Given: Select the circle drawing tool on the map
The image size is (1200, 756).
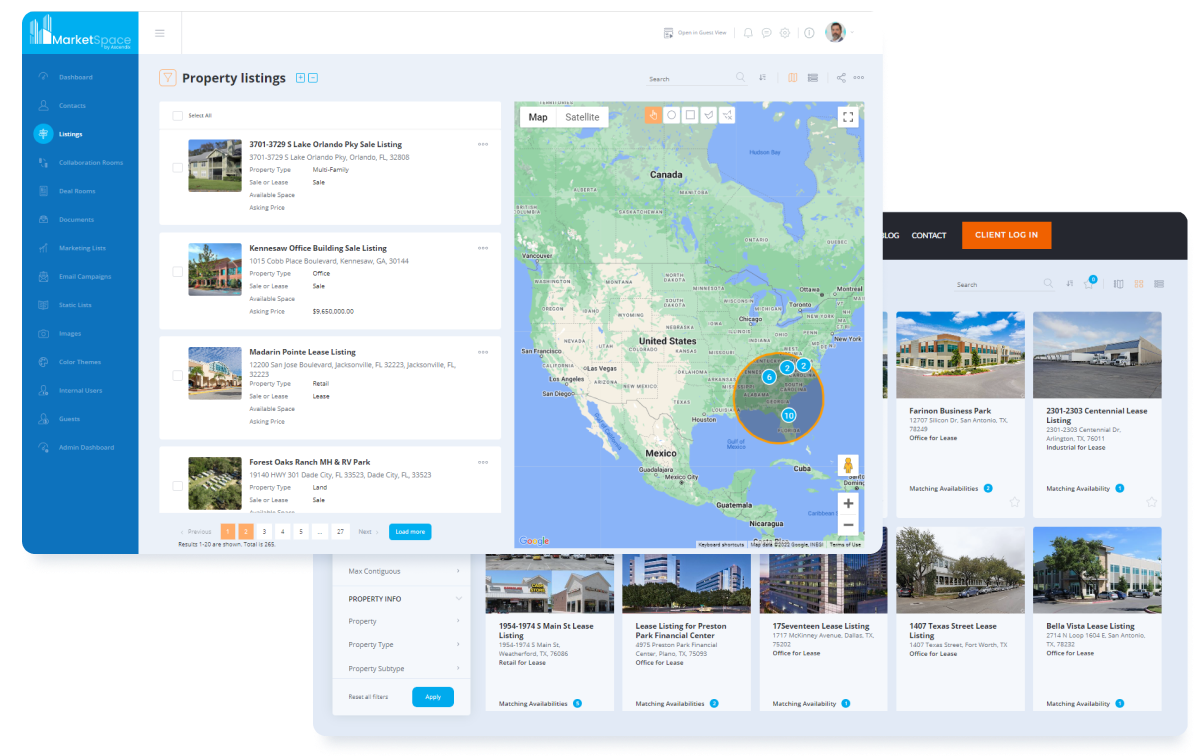Looking at the screenshot, I should pyautogui.click(x=672, y=116).
